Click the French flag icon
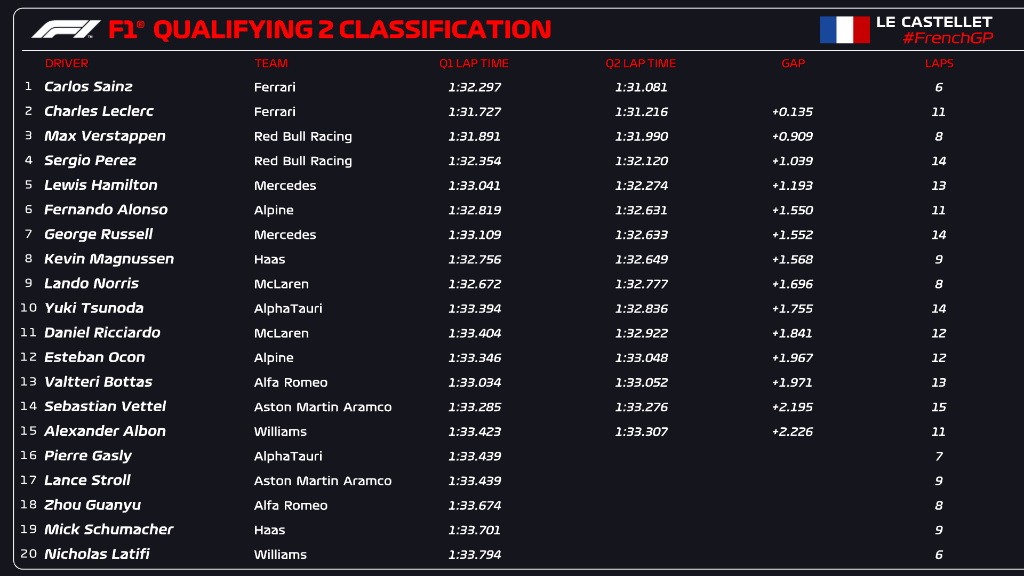 (x=844, y=30)
